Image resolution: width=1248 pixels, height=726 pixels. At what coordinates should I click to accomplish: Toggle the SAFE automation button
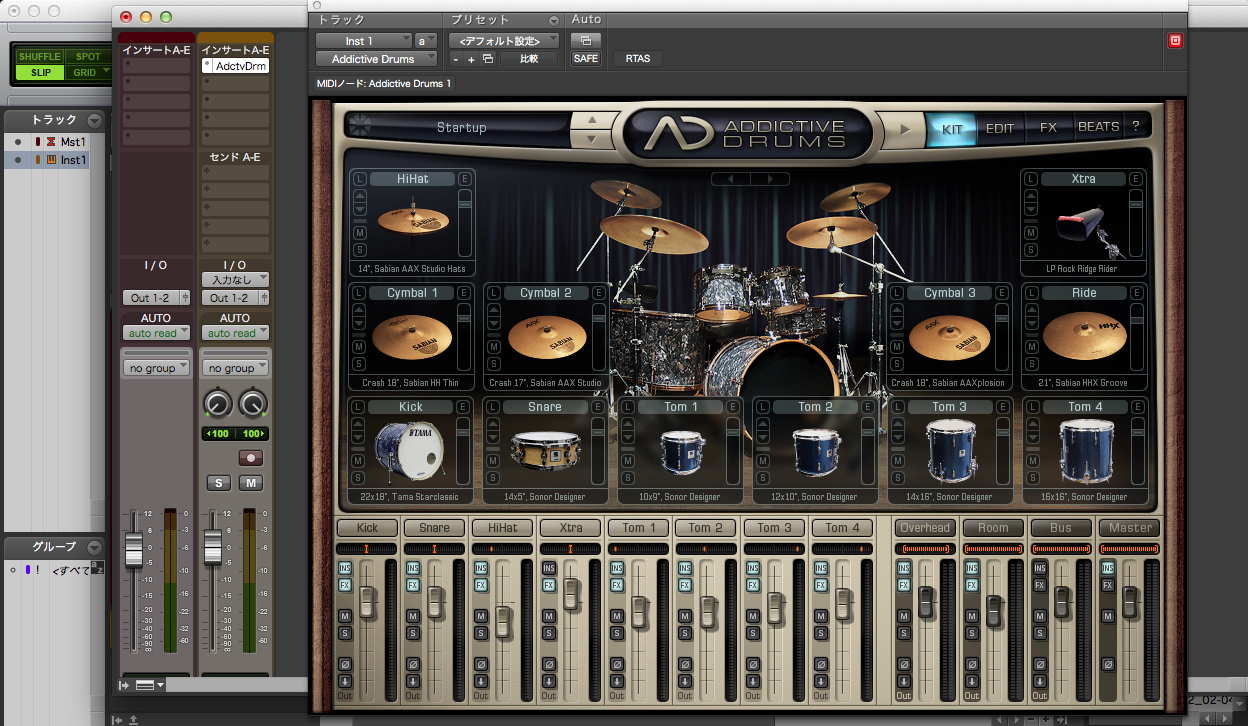point(586,59)
